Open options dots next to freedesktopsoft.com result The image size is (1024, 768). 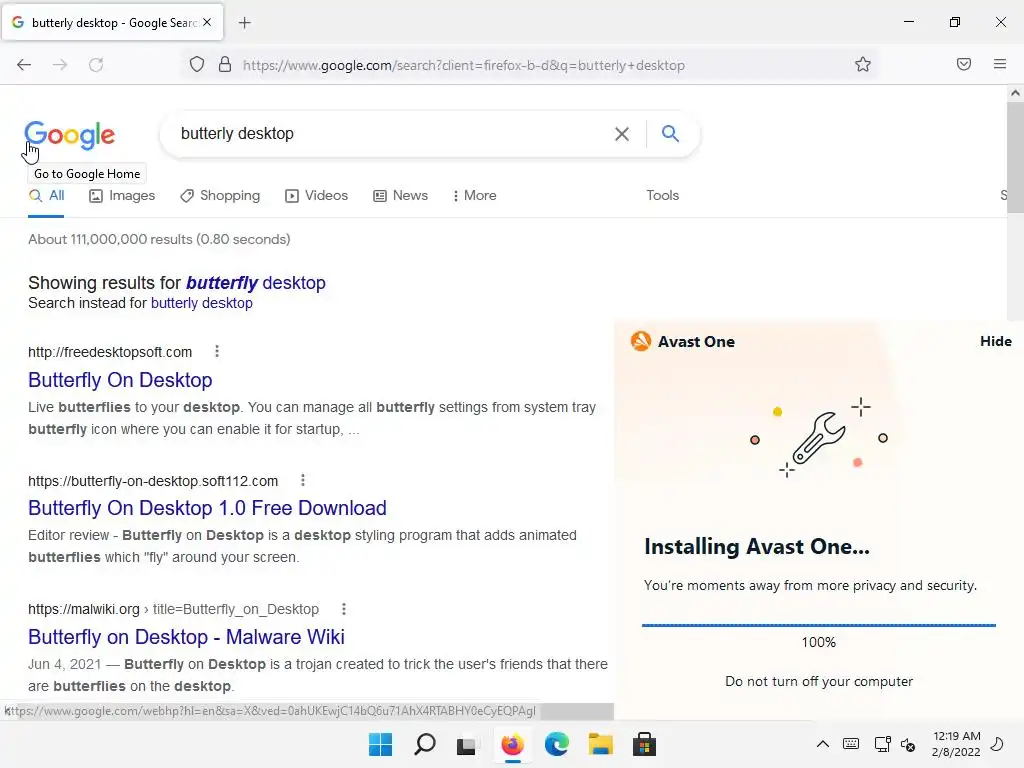point(217,351)
